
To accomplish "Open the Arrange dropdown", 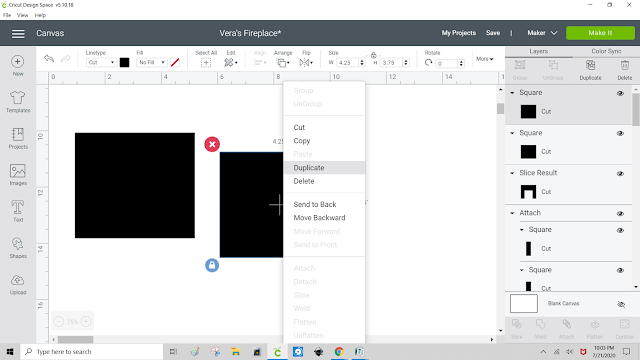I will (x=283, y=62).
